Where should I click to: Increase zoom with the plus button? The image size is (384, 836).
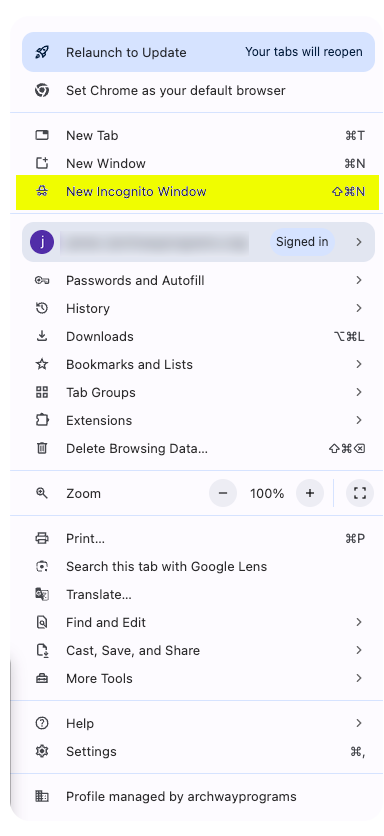coord(310,493)
